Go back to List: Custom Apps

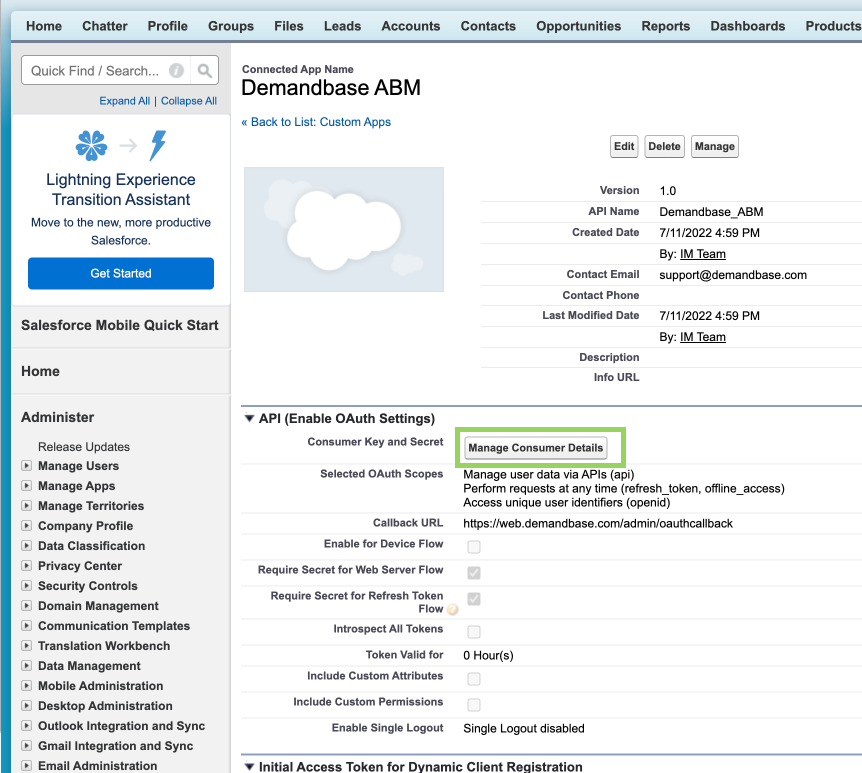click(x=316, y=122)
